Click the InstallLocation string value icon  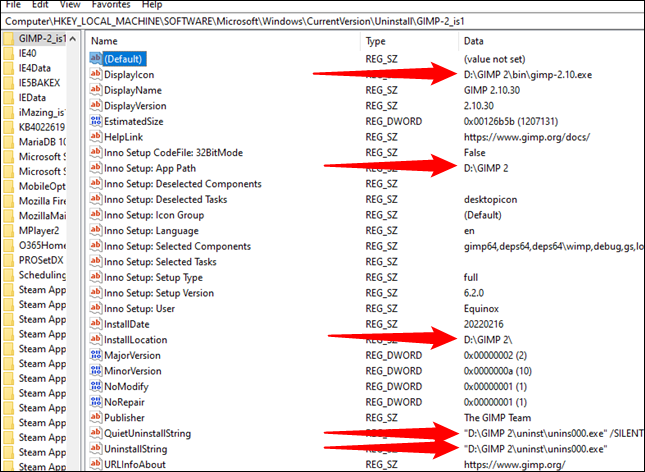click(95, 339)
